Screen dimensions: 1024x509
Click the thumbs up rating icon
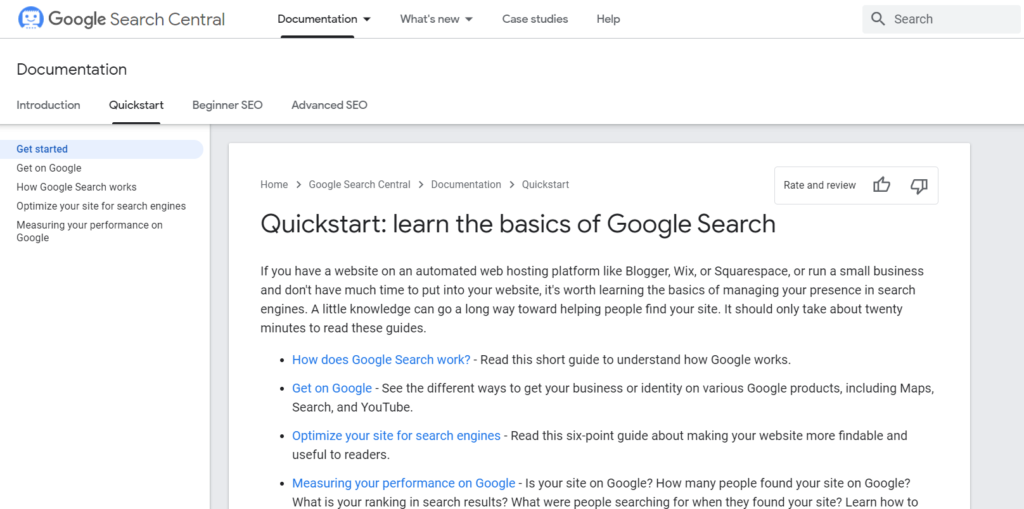click(881, 185)
